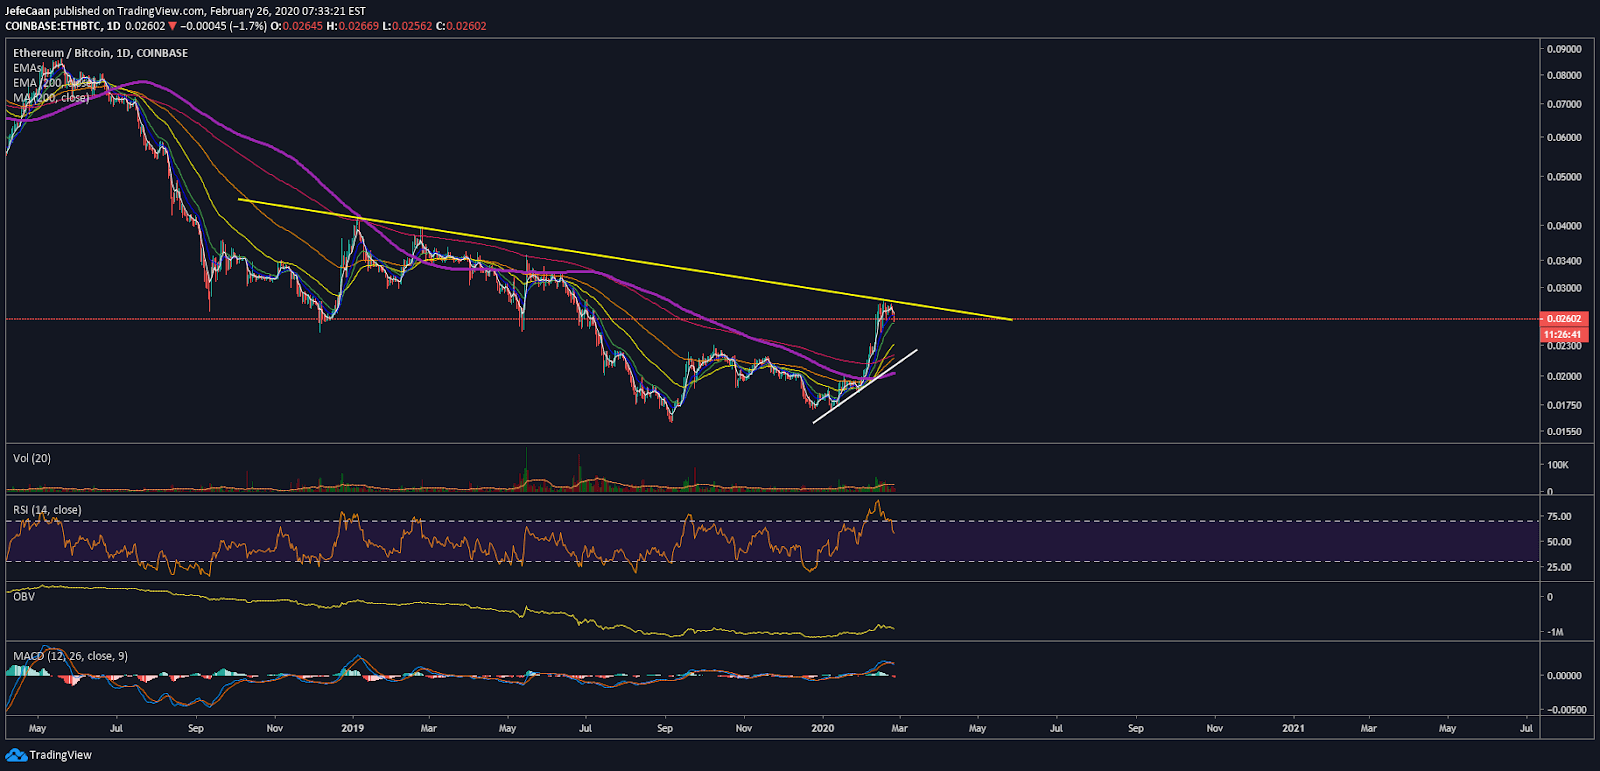Click the 2021 marker on the time axis
The width and height of the screenshot is (1600, 771).
pyautogui.click(x=1293, y=728)
